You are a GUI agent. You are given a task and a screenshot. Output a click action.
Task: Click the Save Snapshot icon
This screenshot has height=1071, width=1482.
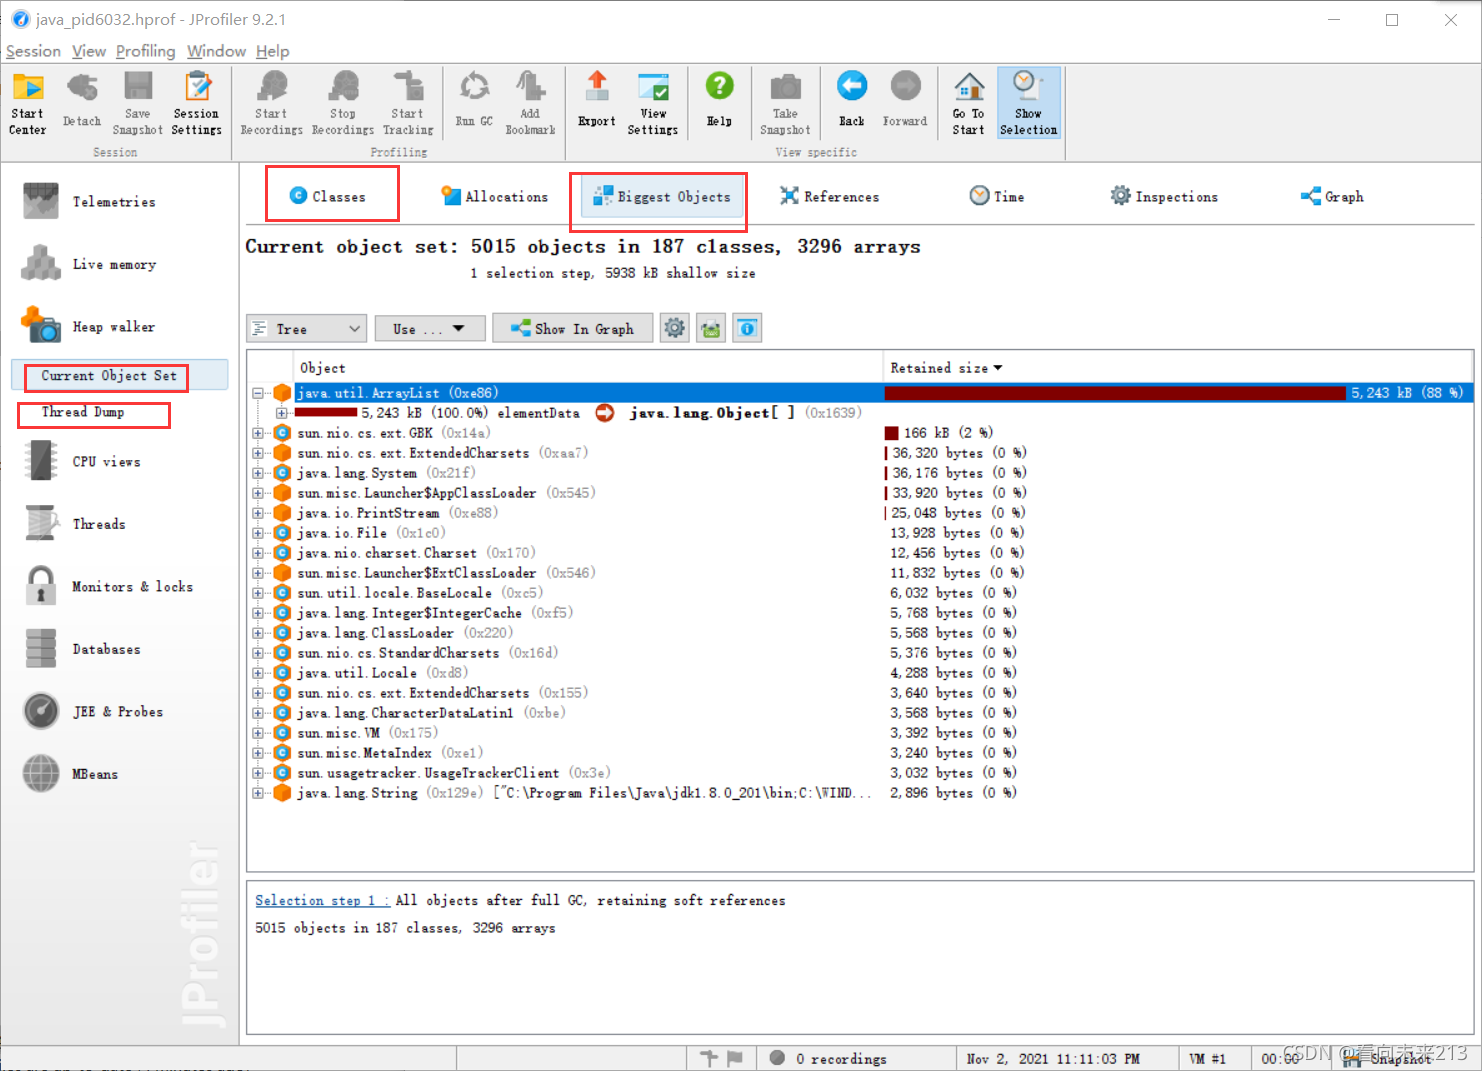138,103
